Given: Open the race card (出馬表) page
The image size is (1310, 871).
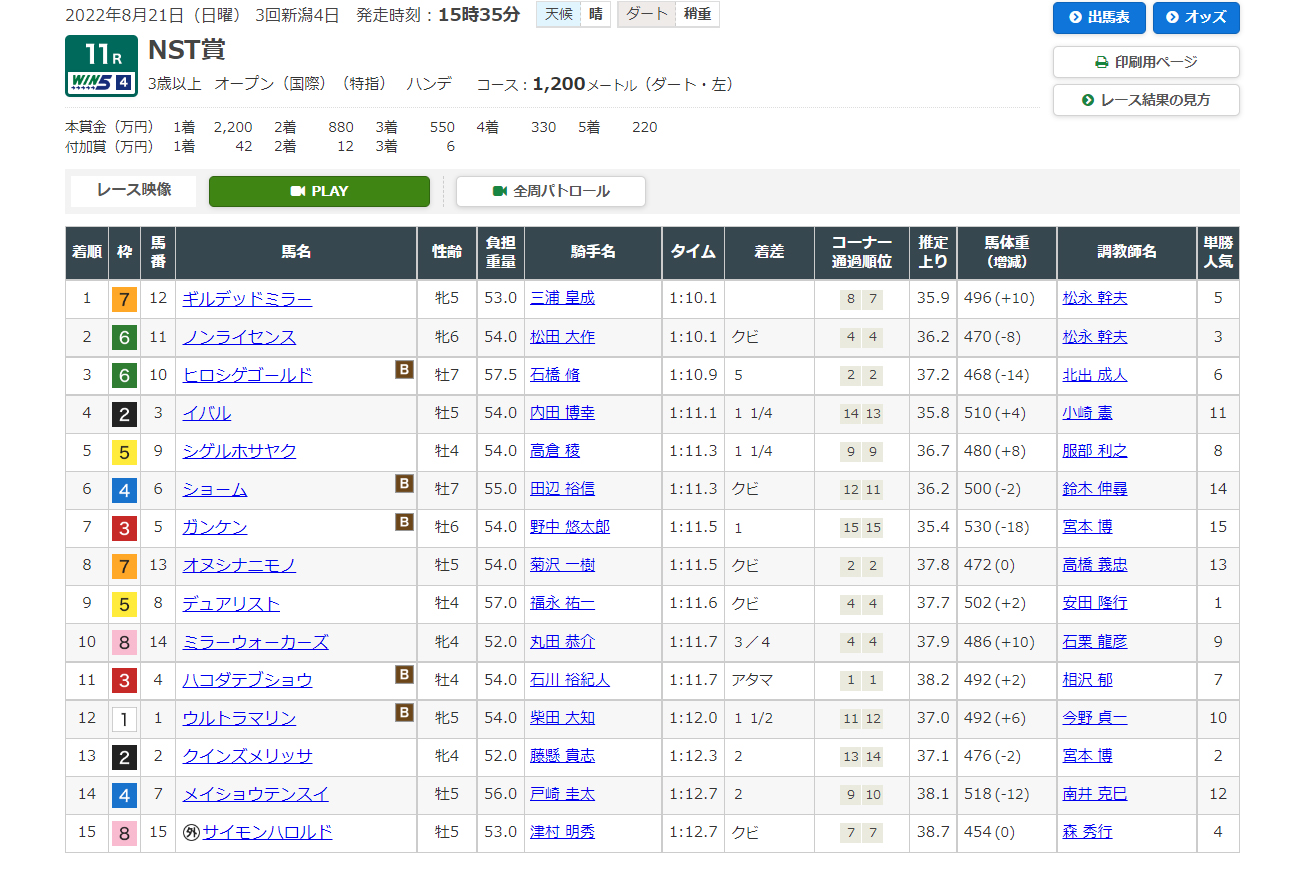Looking at the screenshot, I should [1098, 18].
